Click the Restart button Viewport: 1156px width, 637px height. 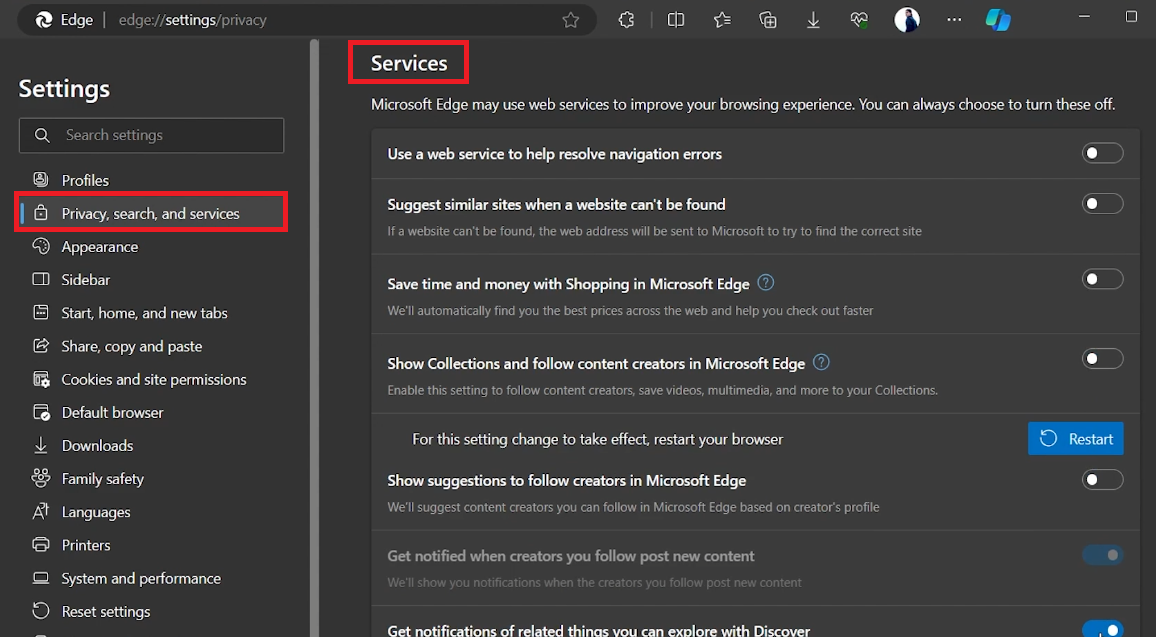click(x=1075, y=439)
